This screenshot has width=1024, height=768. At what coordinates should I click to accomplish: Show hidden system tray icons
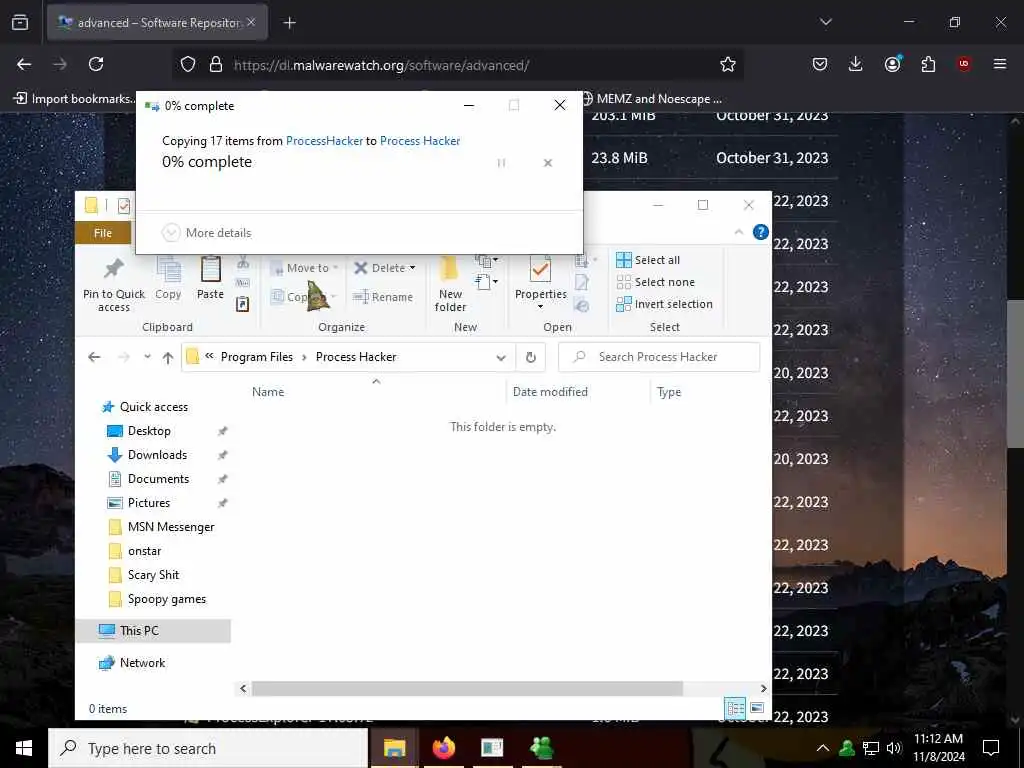[823, 748]
